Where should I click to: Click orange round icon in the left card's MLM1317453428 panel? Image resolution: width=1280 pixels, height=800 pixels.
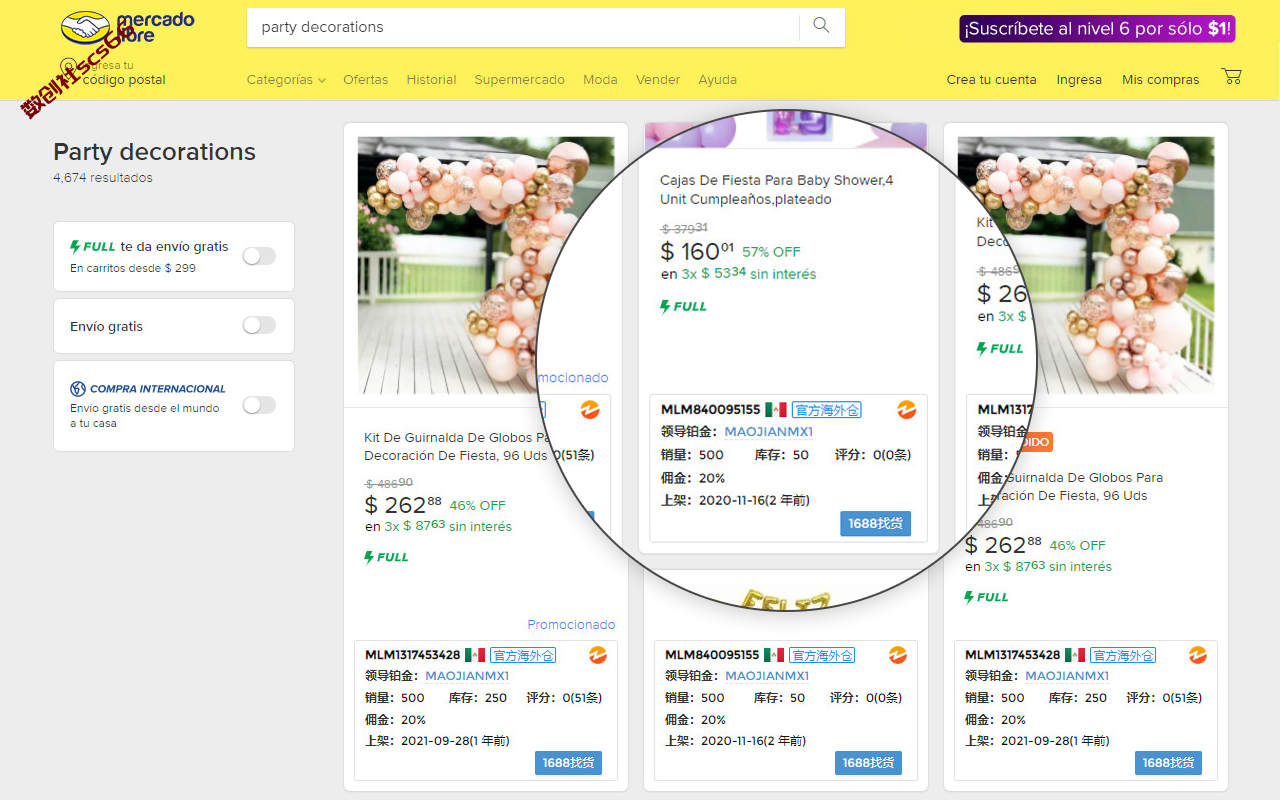[597, 655]
